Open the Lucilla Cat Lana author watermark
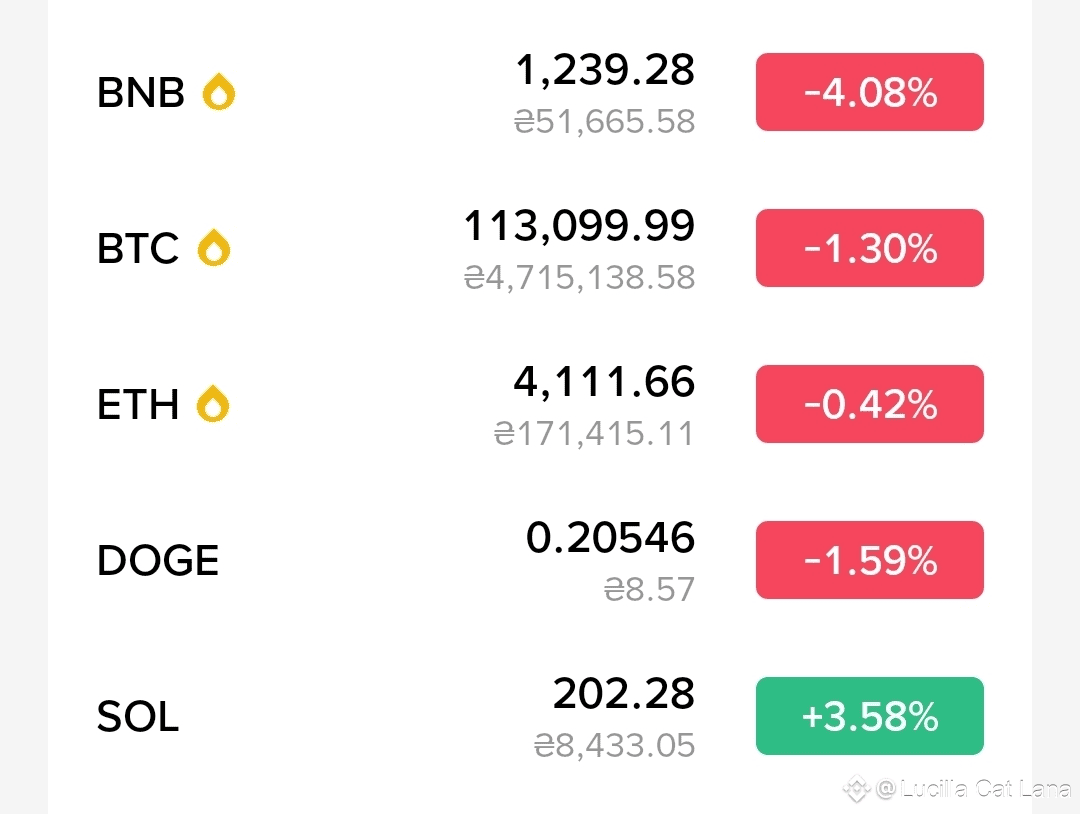The width and height of the screenshot is (1080, 814). tap(973, 789)
